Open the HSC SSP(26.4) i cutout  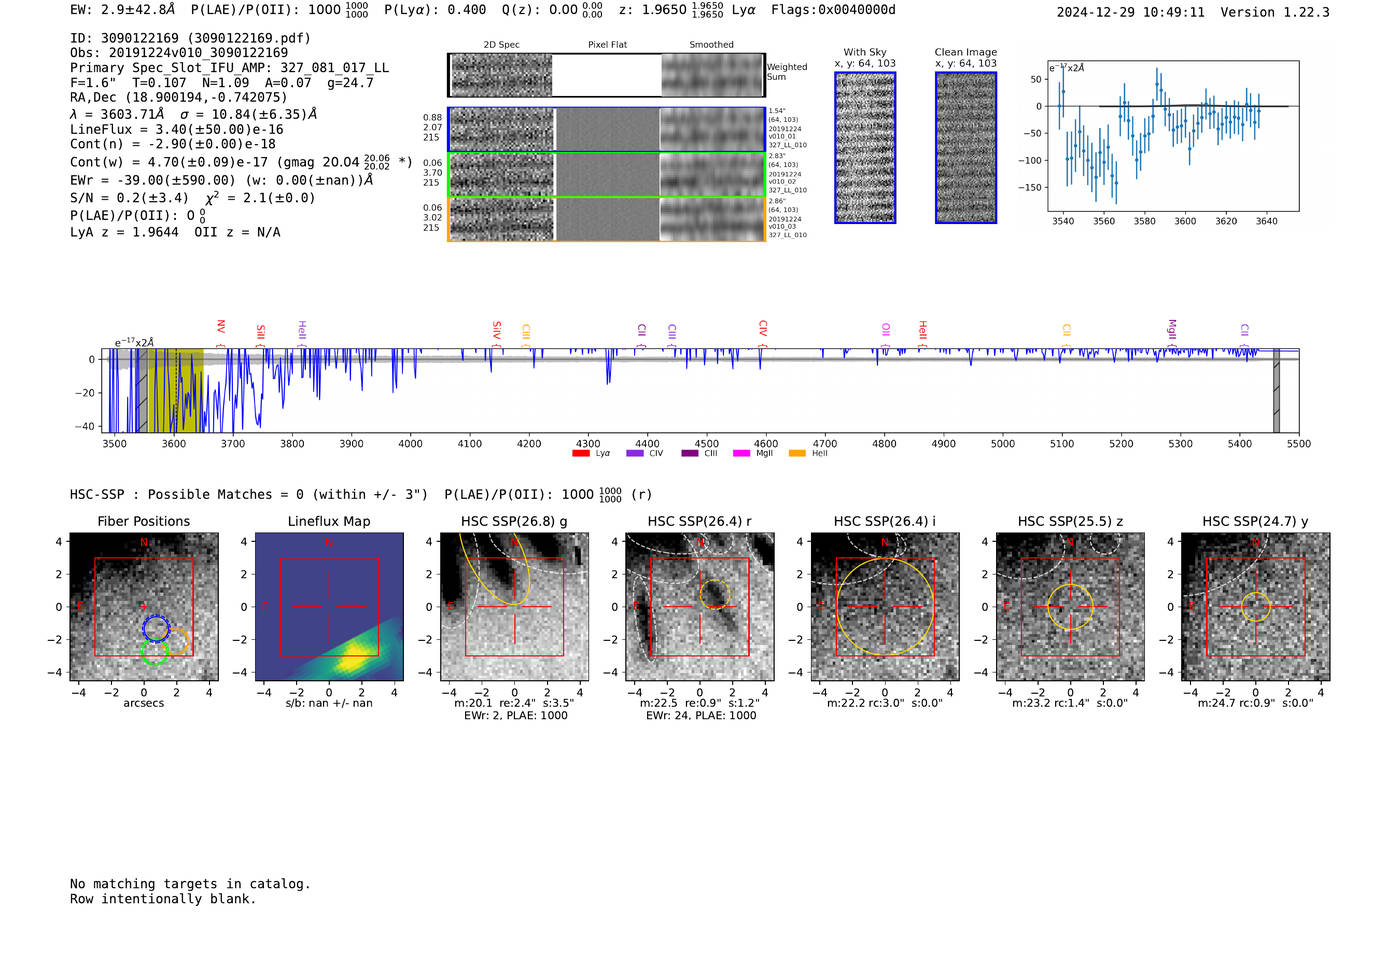tap(885, 606)
